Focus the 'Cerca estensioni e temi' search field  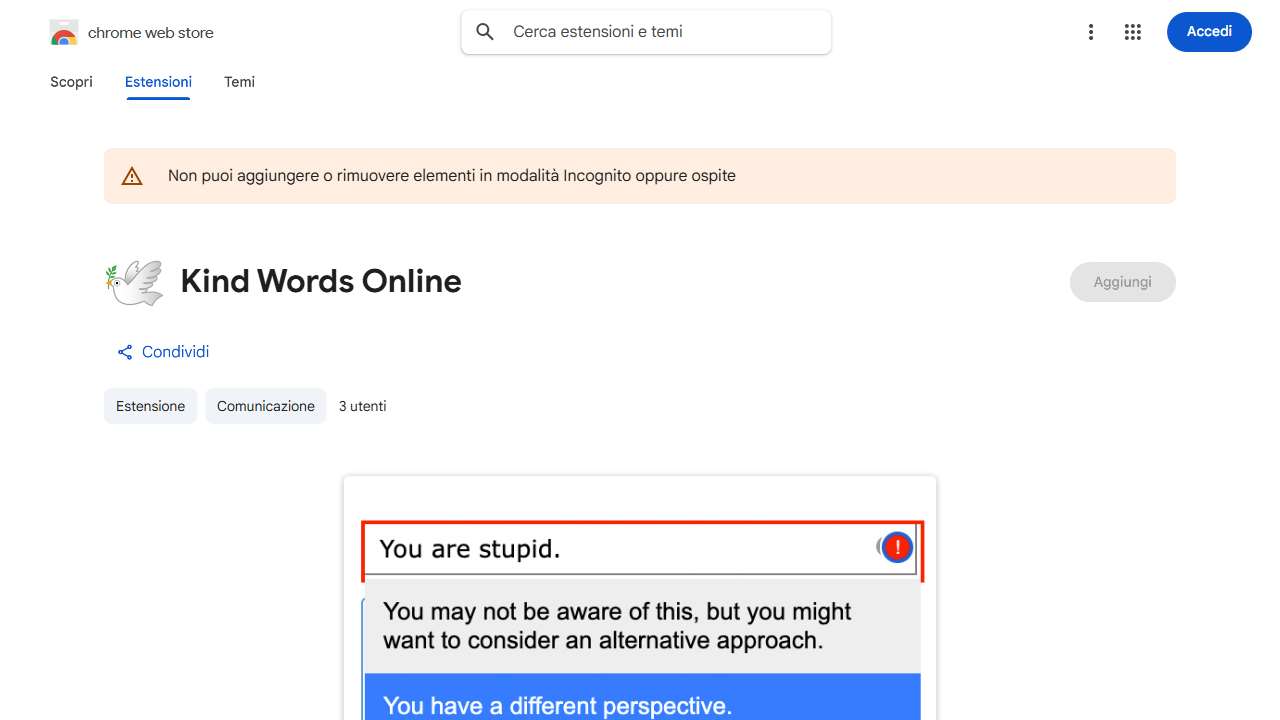pos(660,32)
